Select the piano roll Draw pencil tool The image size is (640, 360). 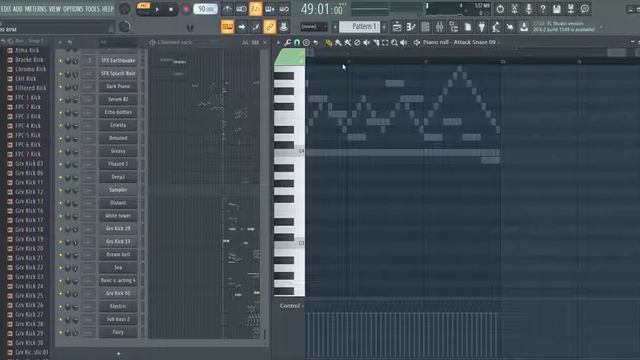329,42
